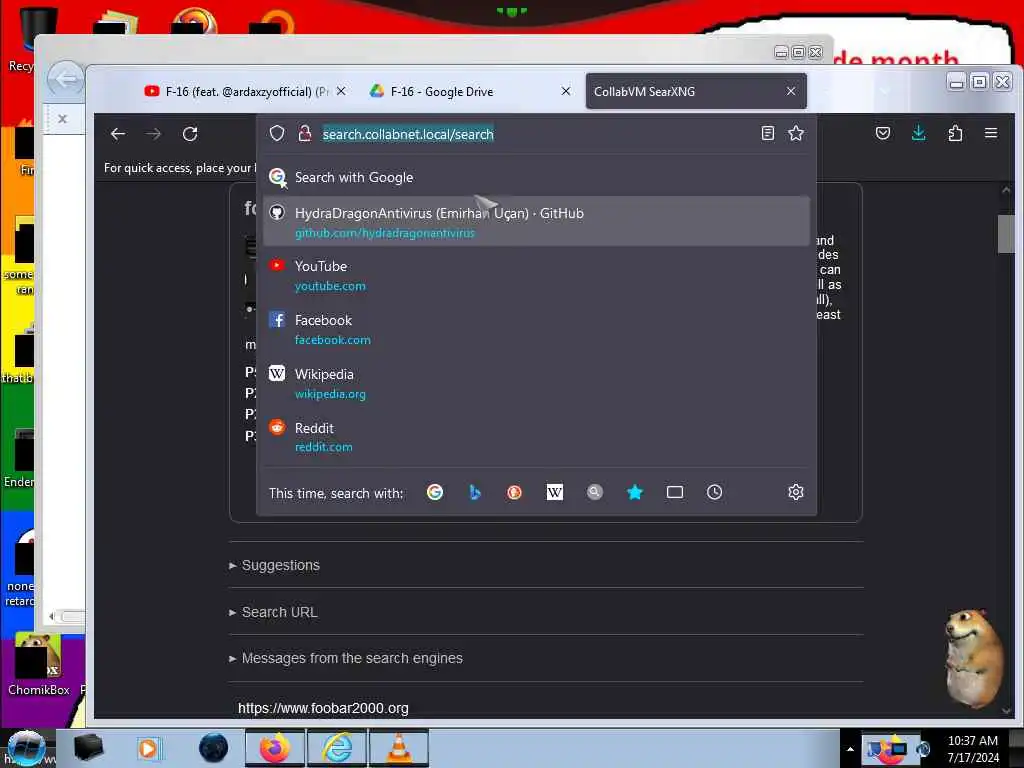This screenshot has height=768, width=1024.
Task: Choose the Search with Google suggestion
Action: click(x=536, y=177)
